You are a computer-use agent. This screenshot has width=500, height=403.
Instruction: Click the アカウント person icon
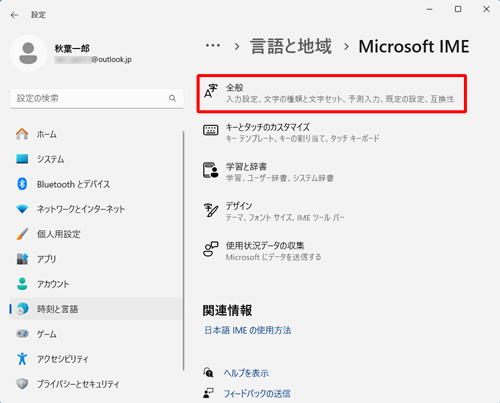pos(22,284)
